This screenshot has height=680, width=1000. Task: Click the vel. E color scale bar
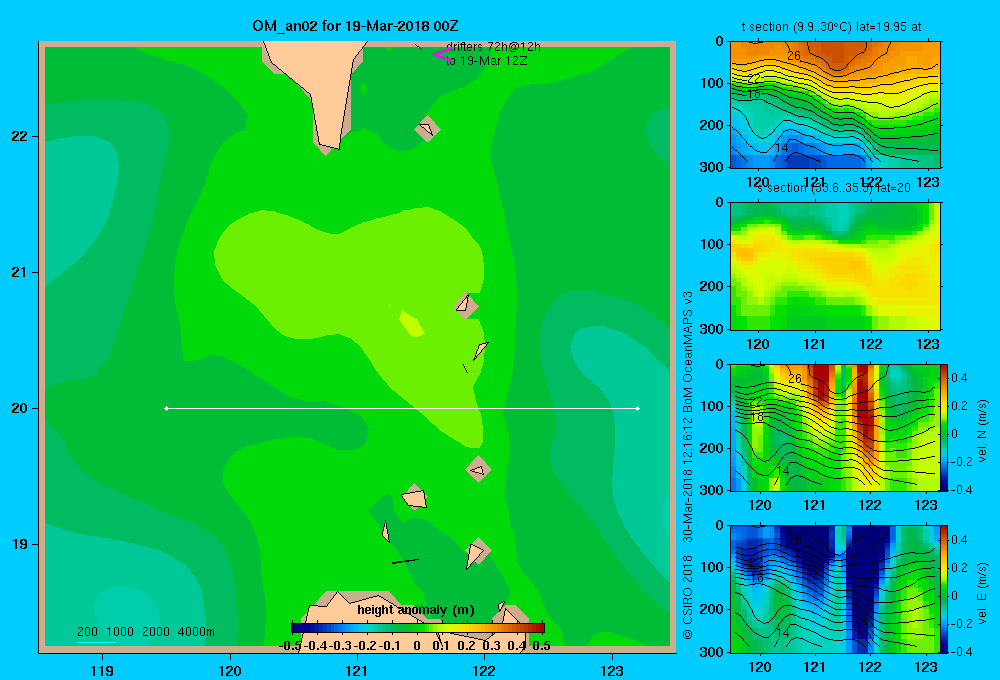pos(945,589)
